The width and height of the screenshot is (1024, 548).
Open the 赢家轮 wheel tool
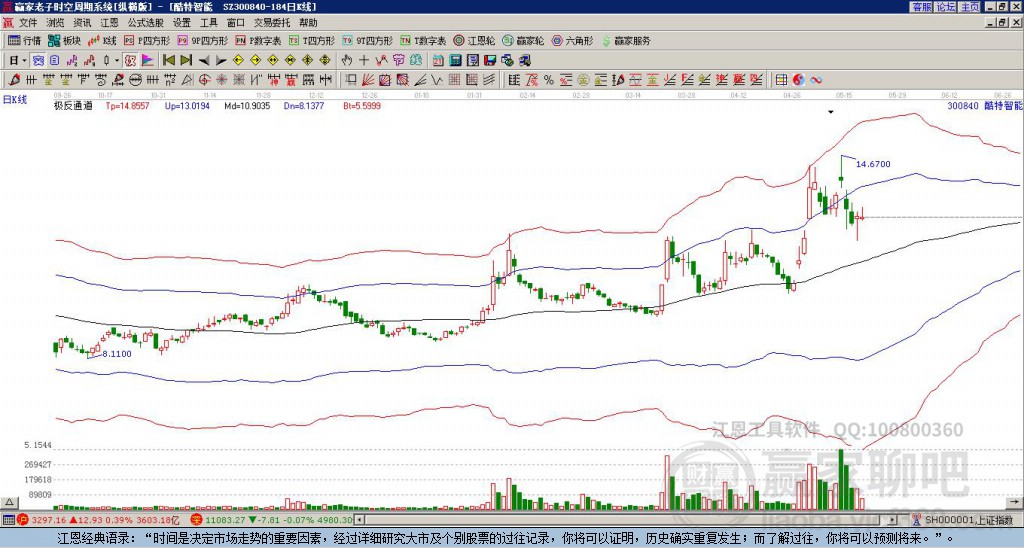click(523, 40)
